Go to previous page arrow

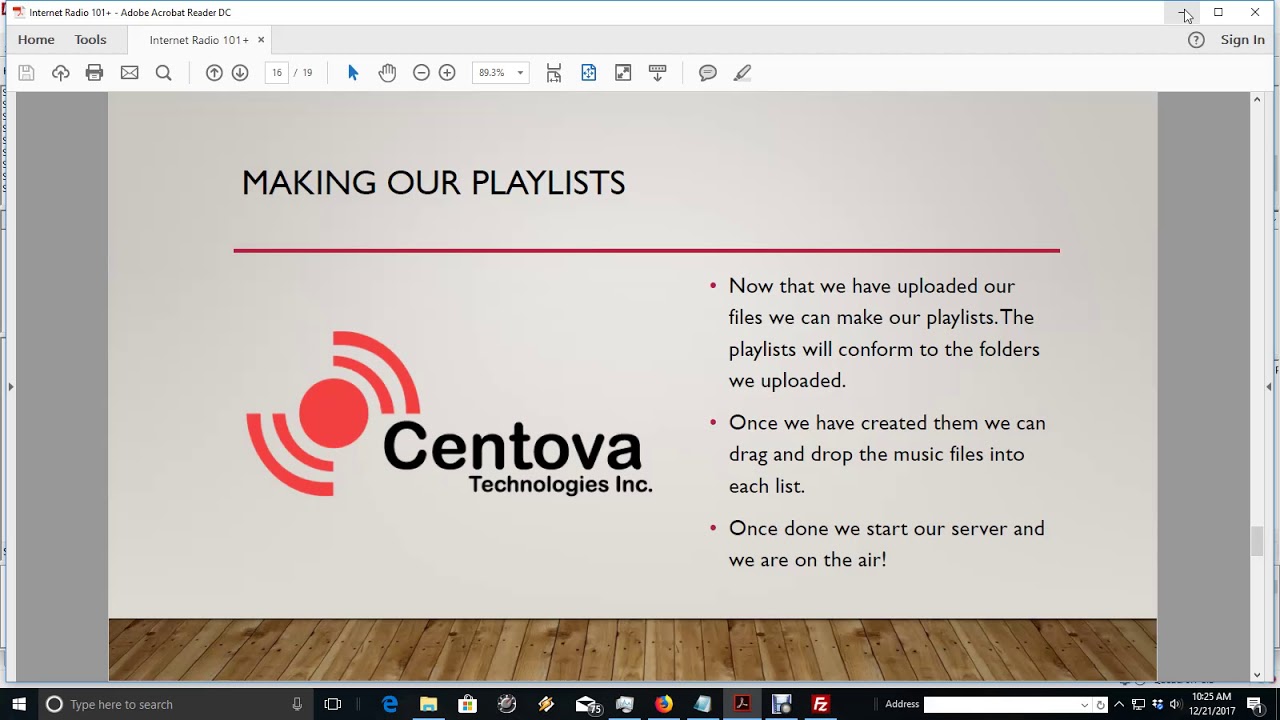click(x=214, y=73)
